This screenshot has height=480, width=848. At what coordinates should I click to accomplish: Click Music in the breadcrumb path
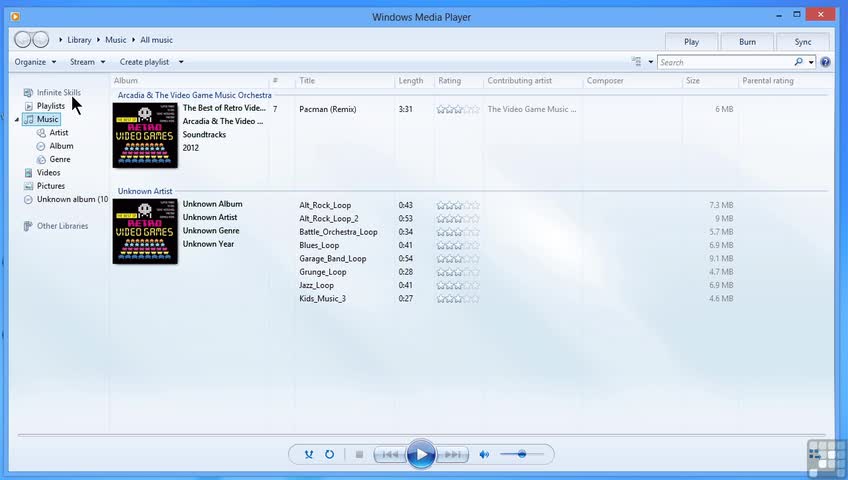click(115, 40)
